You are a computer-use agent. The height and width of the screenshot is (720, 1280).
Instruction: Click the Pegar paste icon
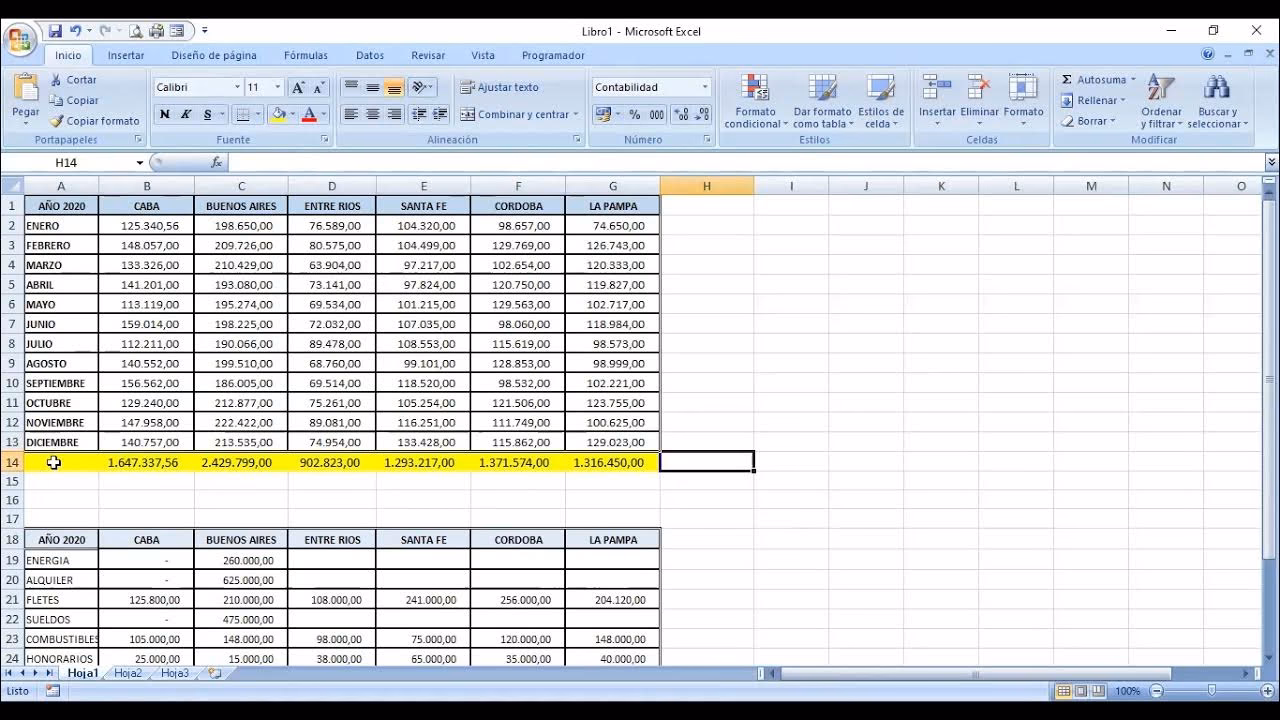[x=25, y=90]
